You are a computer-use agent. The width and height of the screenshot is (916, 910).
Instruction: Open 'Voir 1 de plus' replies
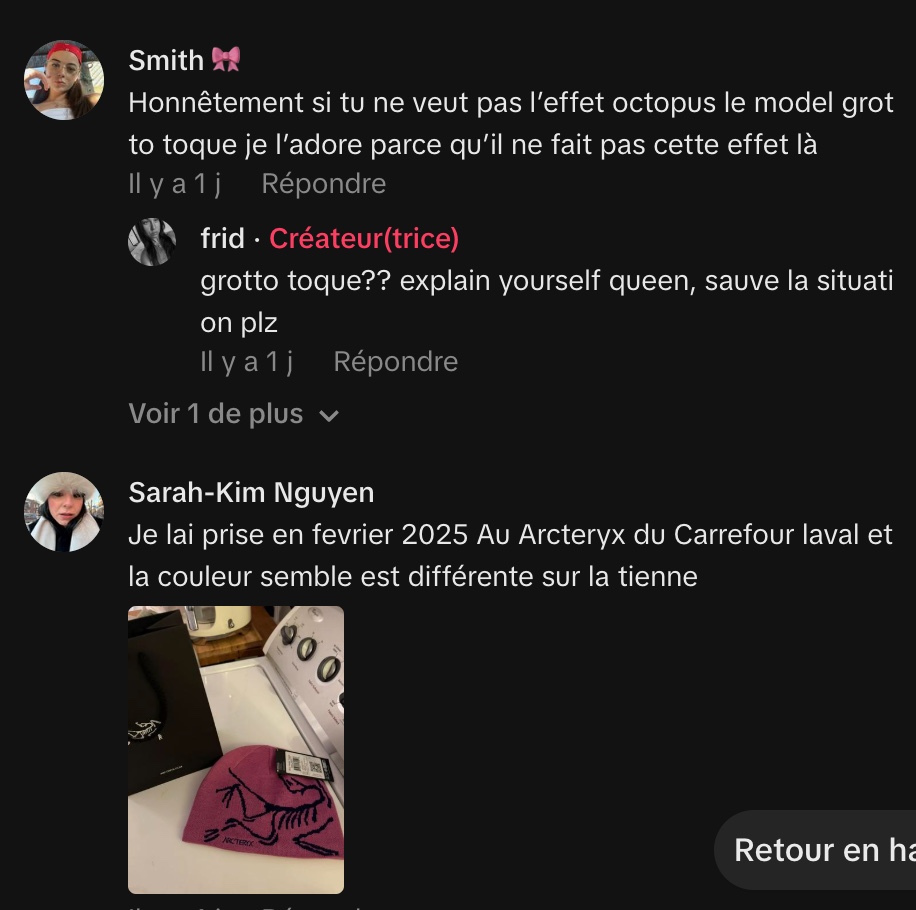tap(234, 414)
